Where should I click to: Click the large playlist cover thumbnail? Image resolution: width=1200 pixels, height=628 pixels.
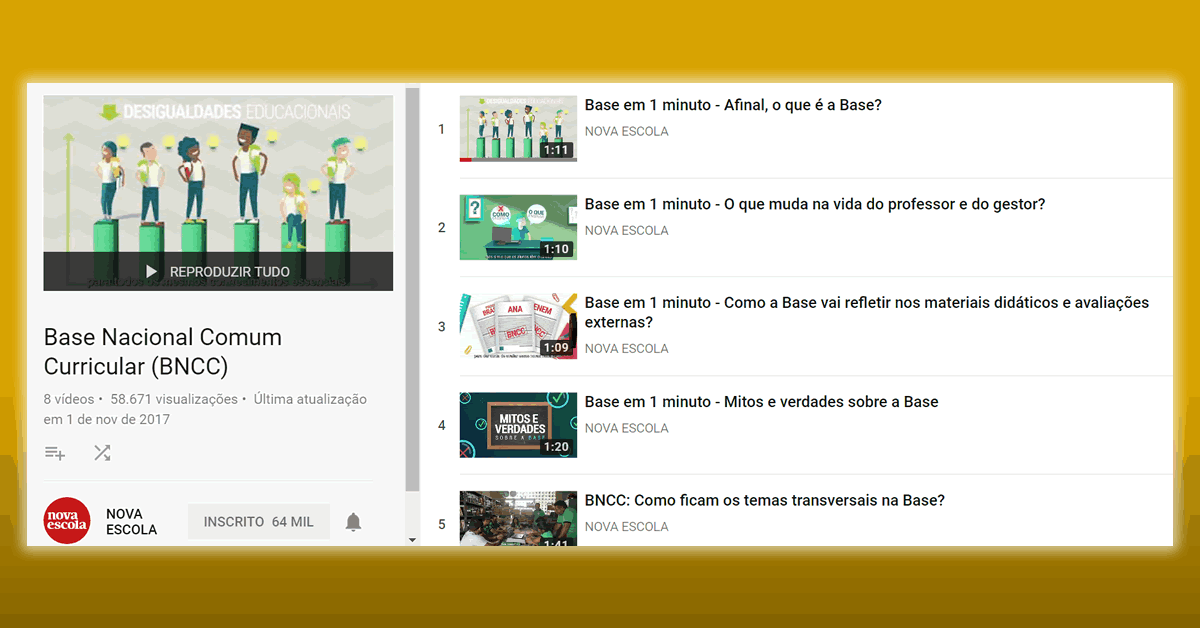pyautogui.click(x=218, y=193)
